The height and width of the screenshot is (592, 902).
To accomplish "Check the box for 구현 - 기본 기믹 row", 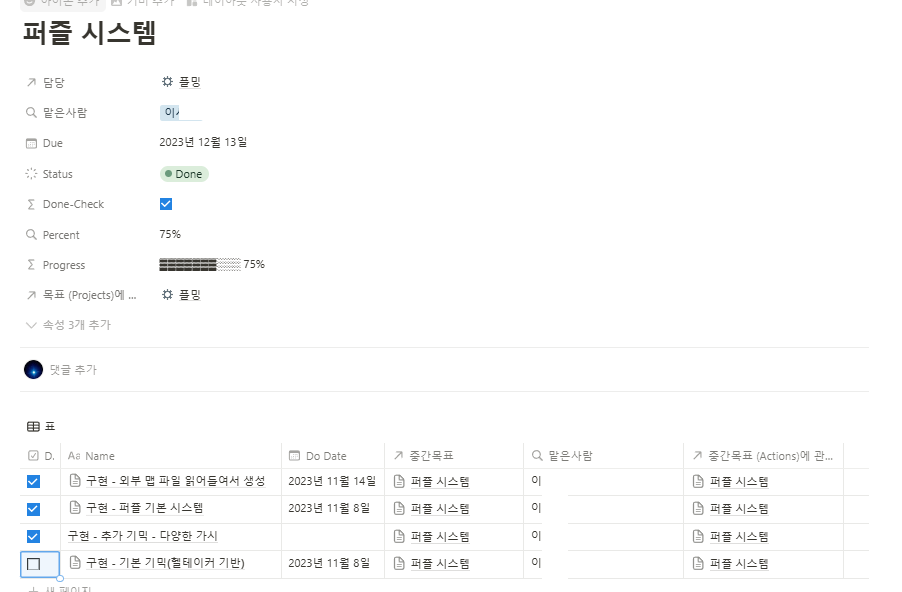I will pyautogui.click(x=33, y=564).
